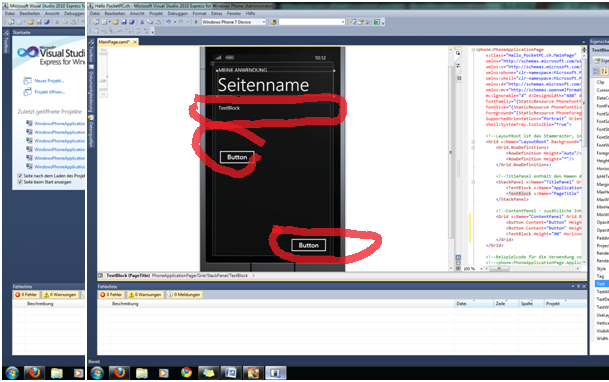Toggle '0 Fehler' in left window error list
Image resolution: width=609 pixels, height=382 pixels.
click(x=26, y=295)
